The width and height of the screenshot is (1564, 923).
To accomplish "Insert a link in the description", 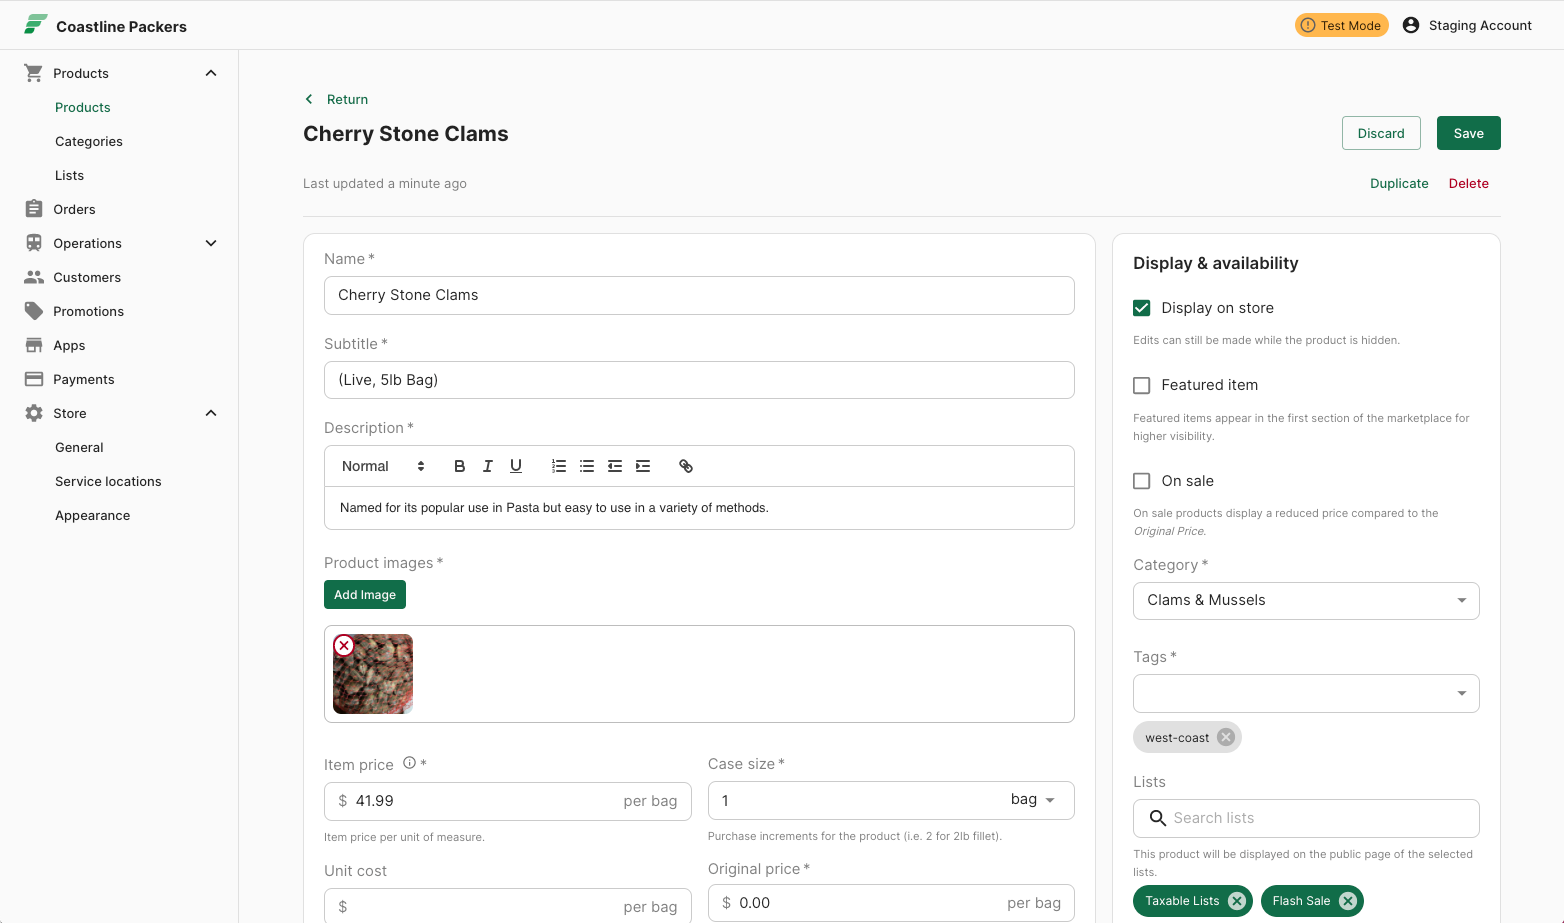I will (686, 466).
